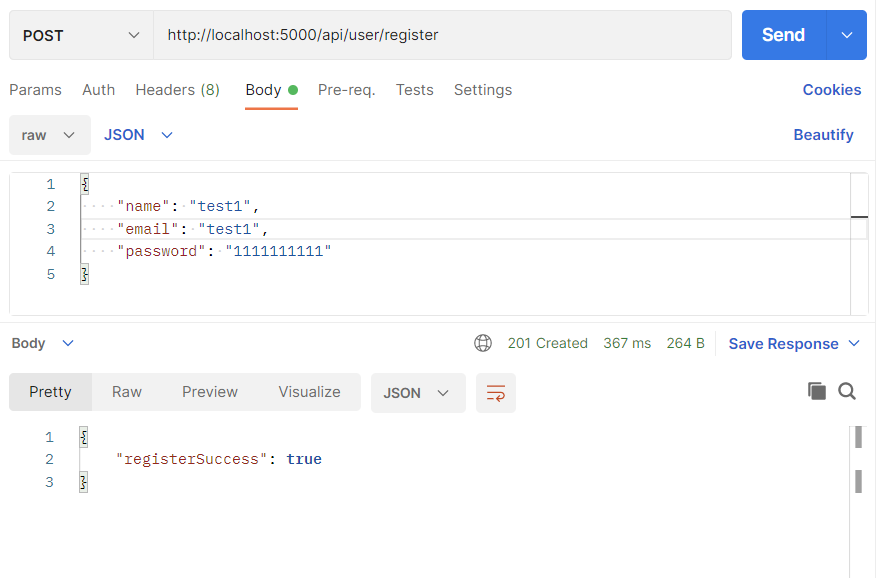Click Beautify to format the body

click(823, 135)
